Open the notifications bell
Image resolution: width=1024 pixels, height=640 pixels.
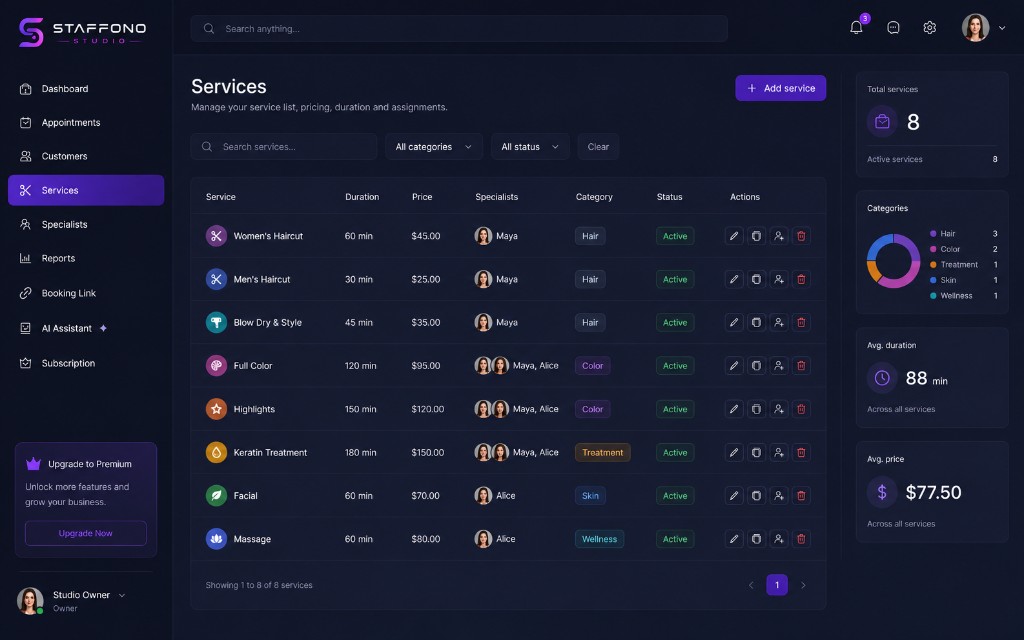click(856, 27)
